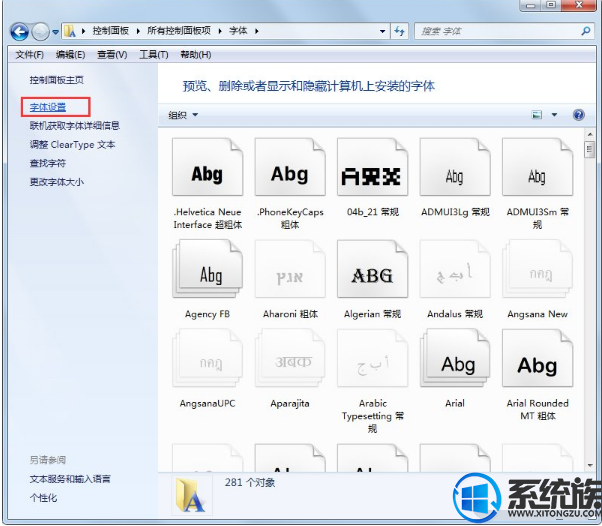Viewport: 602px width, 526px height.
Task: Open the 字体设置 link
Action: tap(48, 107)
